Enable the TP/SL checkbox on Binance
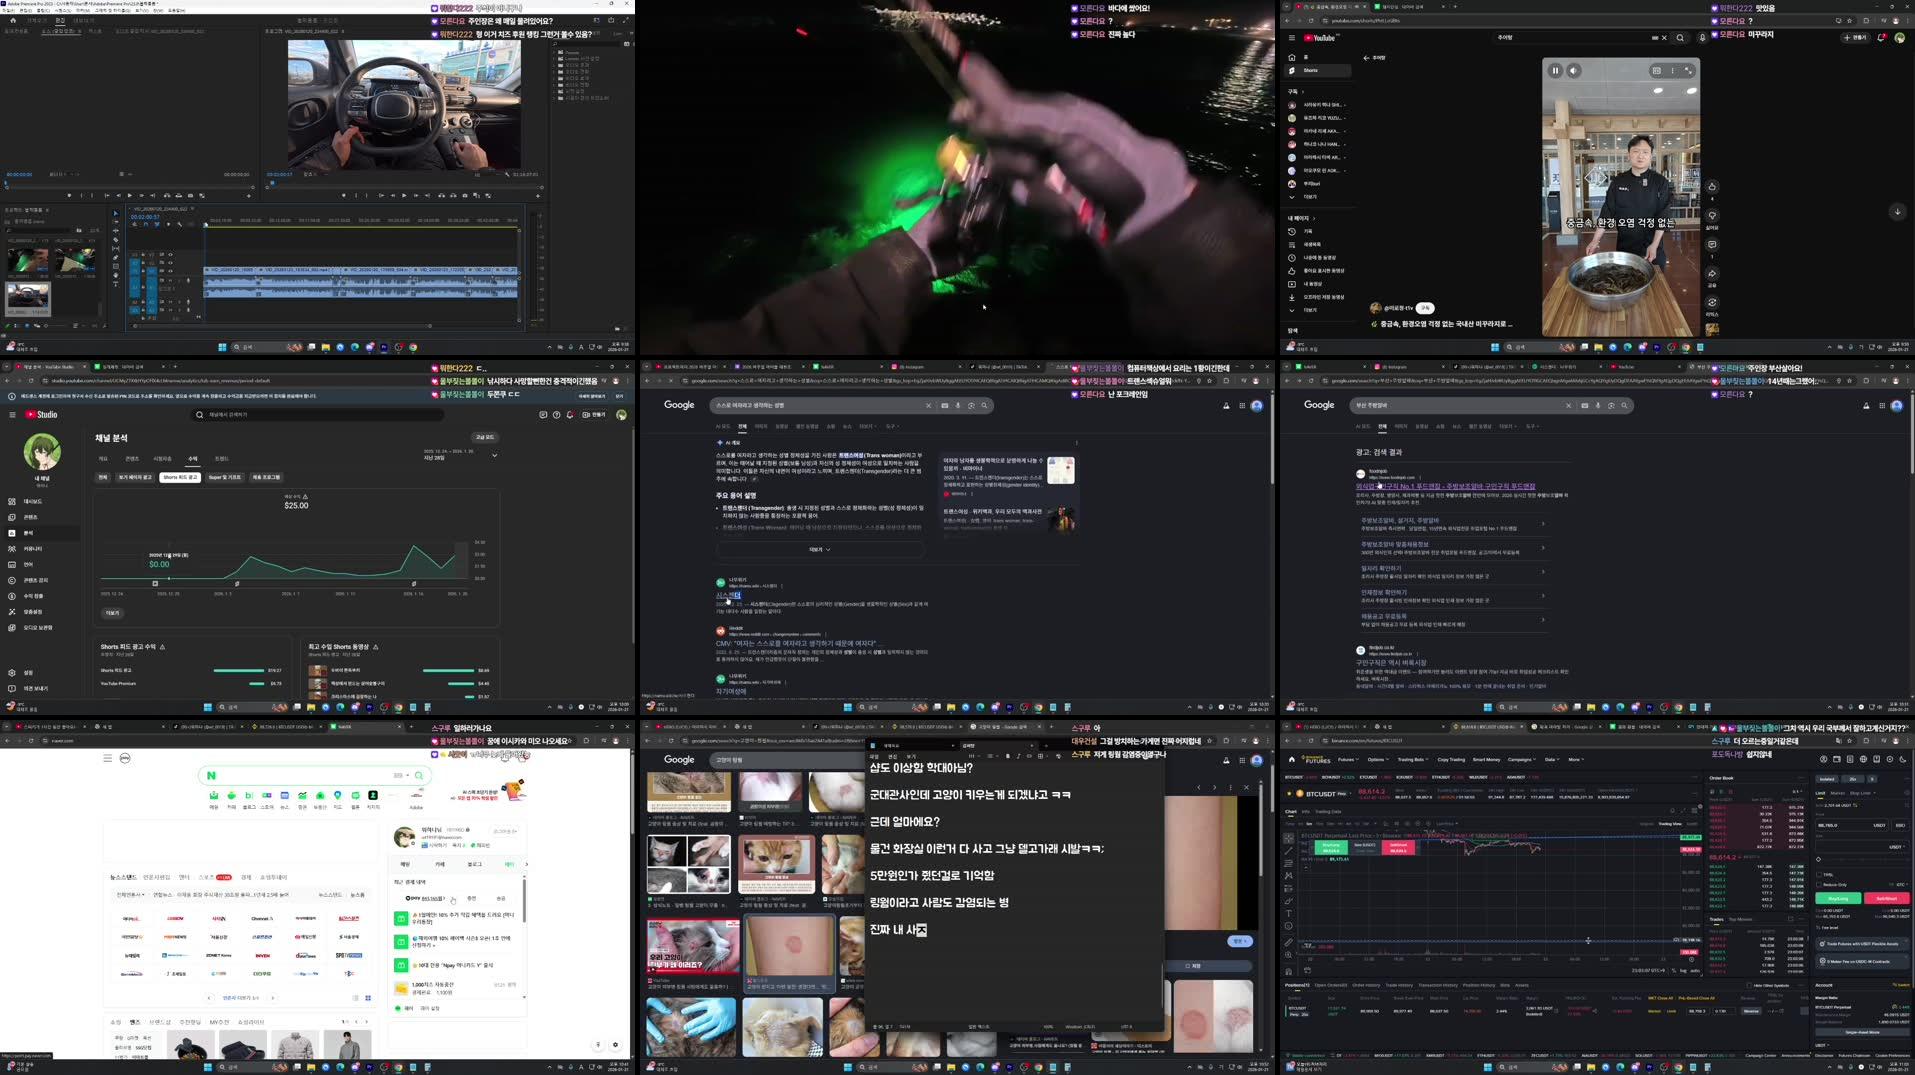The height and width of the screenshot is (1075, 1915). [1819, 874]
